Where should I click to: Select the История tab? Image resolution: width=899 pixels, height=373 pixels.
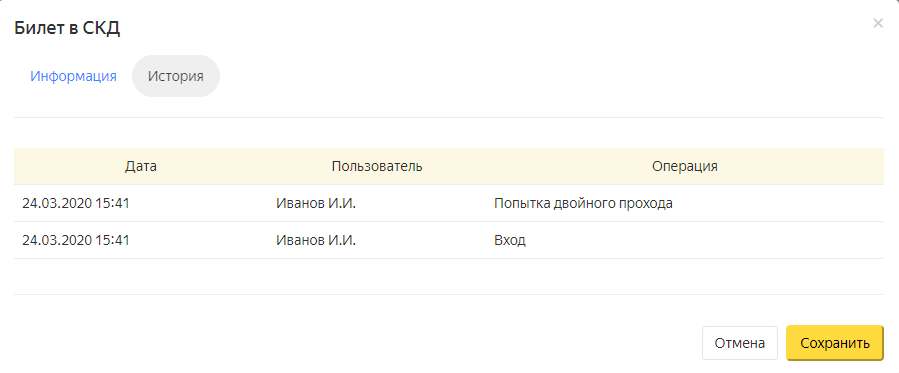(x=175, y=76)
